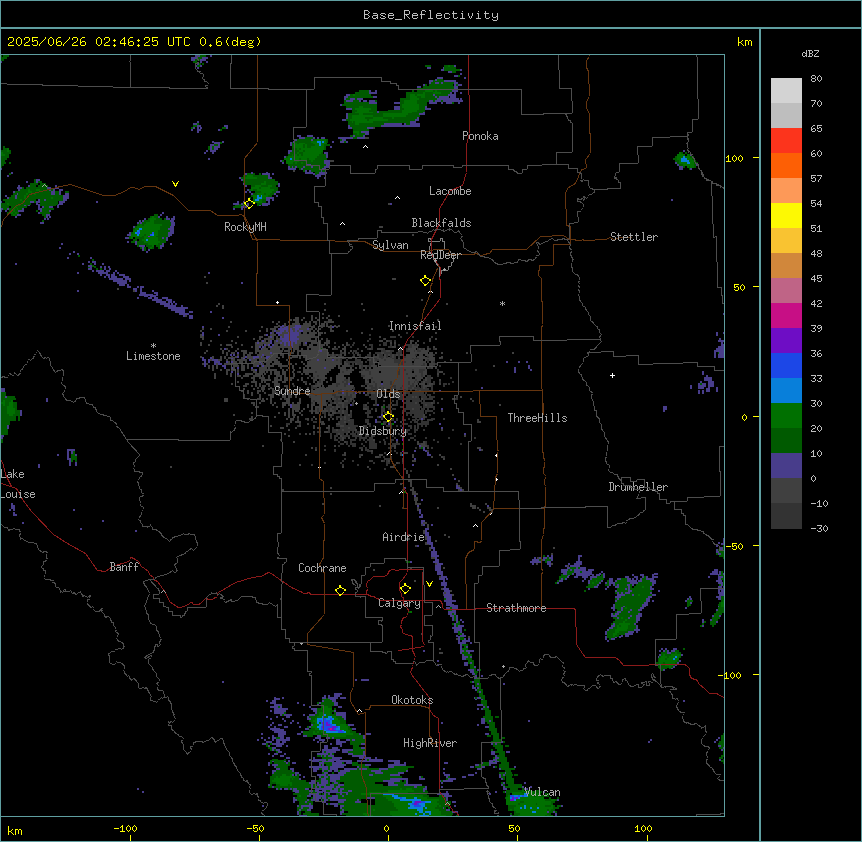
Task: Select the bright yellow legend swatch
Action: 786,215
